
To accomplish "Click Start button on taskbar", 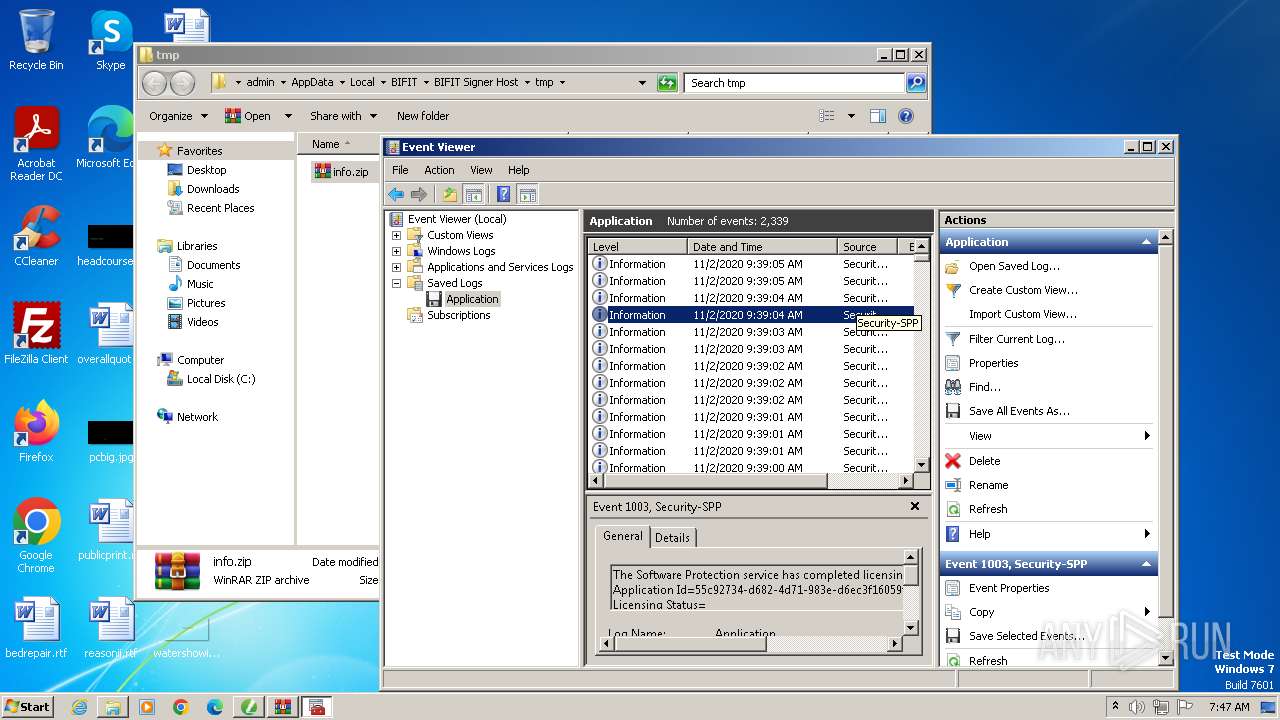I will [27, 707].
